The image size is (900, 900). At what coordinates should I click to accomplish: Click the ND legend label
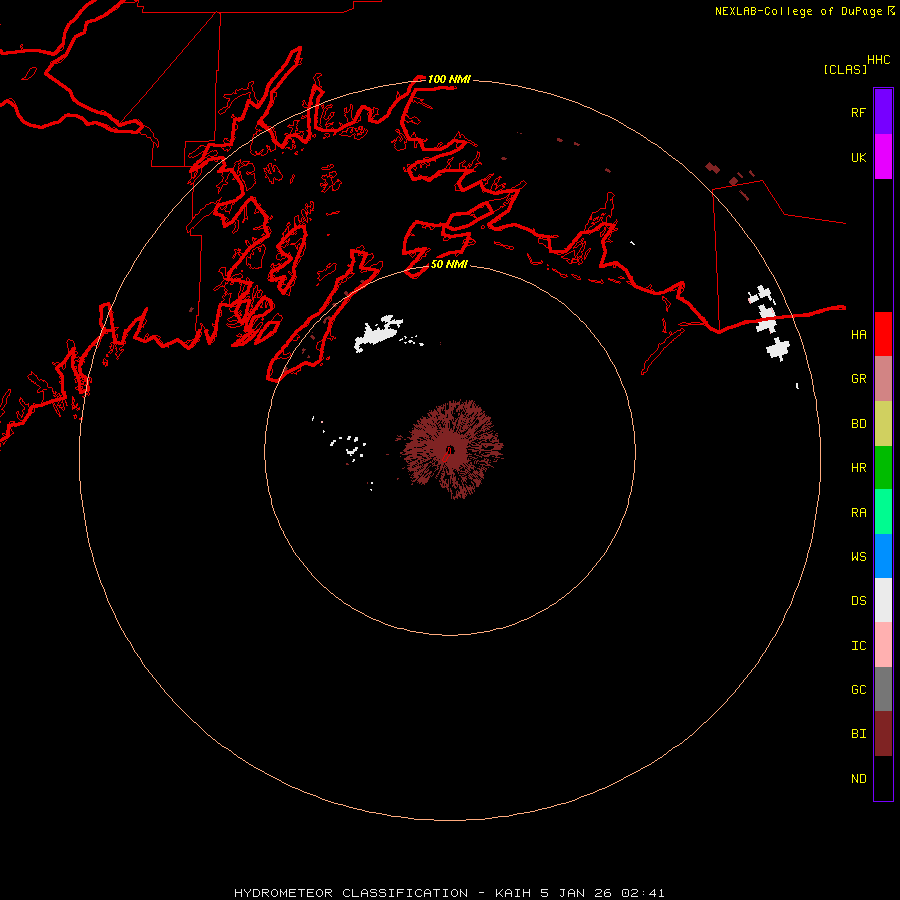pyautogui.click(x=858, y=779)
